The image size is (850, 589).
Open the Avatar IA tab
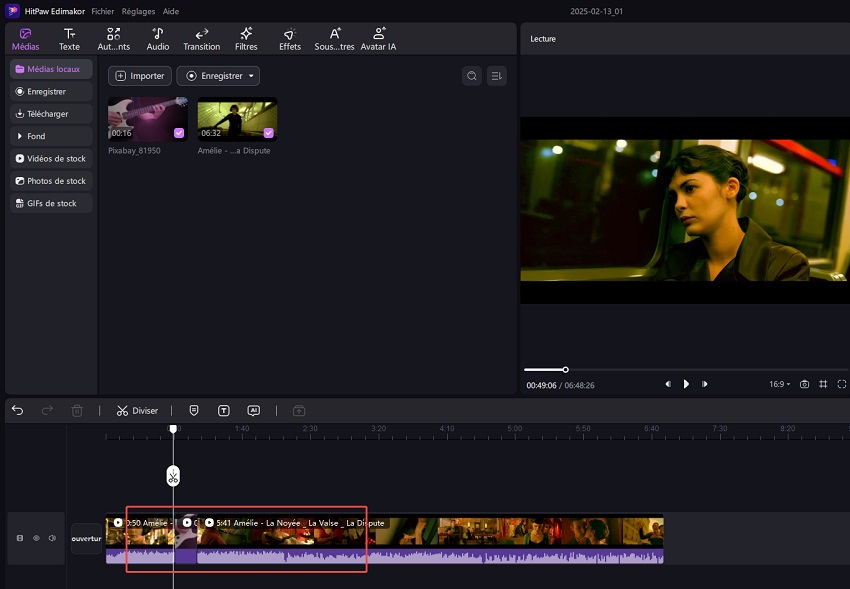pos(378,40)
